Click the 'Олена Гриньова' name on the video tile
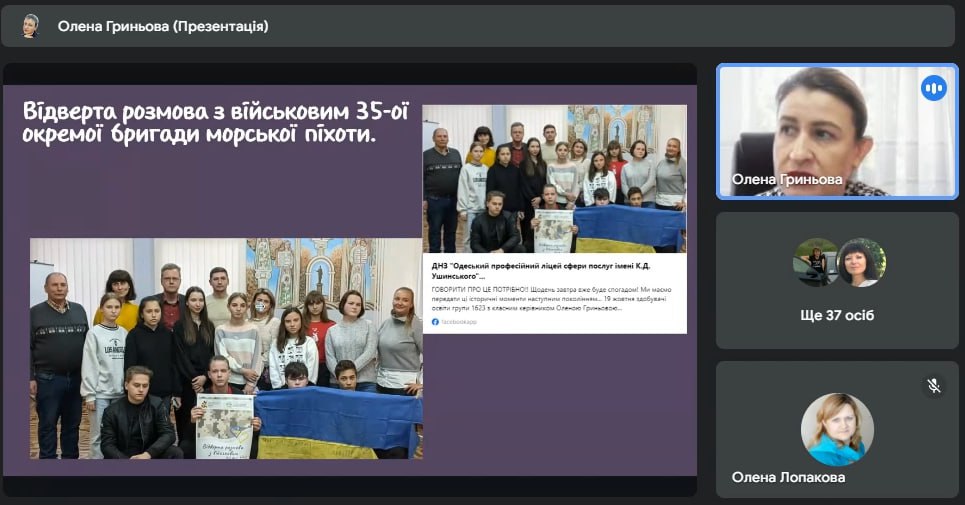Image resolution: width=965 pixels, height=505 pixels. click(x=786, y=180)
